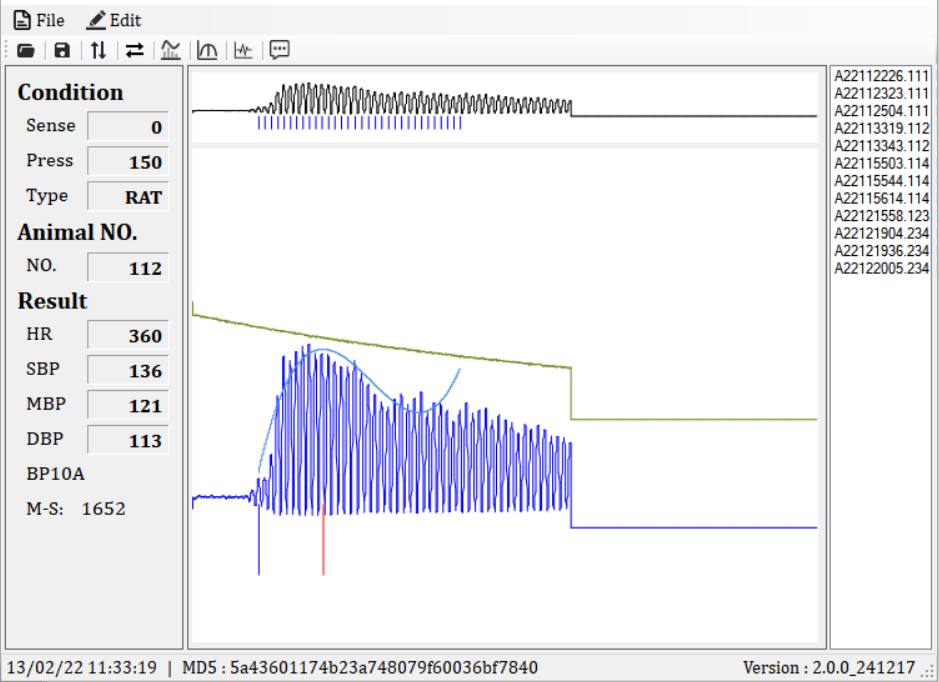Click the Press value field showing 150
The width and height of the screenshot is (939, 682).
click(x=128, y=162)
